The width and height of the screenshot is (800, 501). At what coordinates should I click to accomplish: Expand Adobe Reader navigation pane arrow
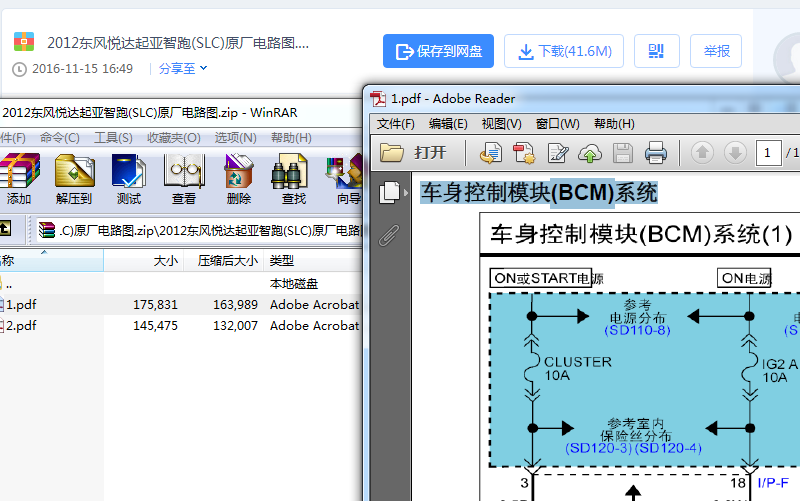(x=406, y=193)
